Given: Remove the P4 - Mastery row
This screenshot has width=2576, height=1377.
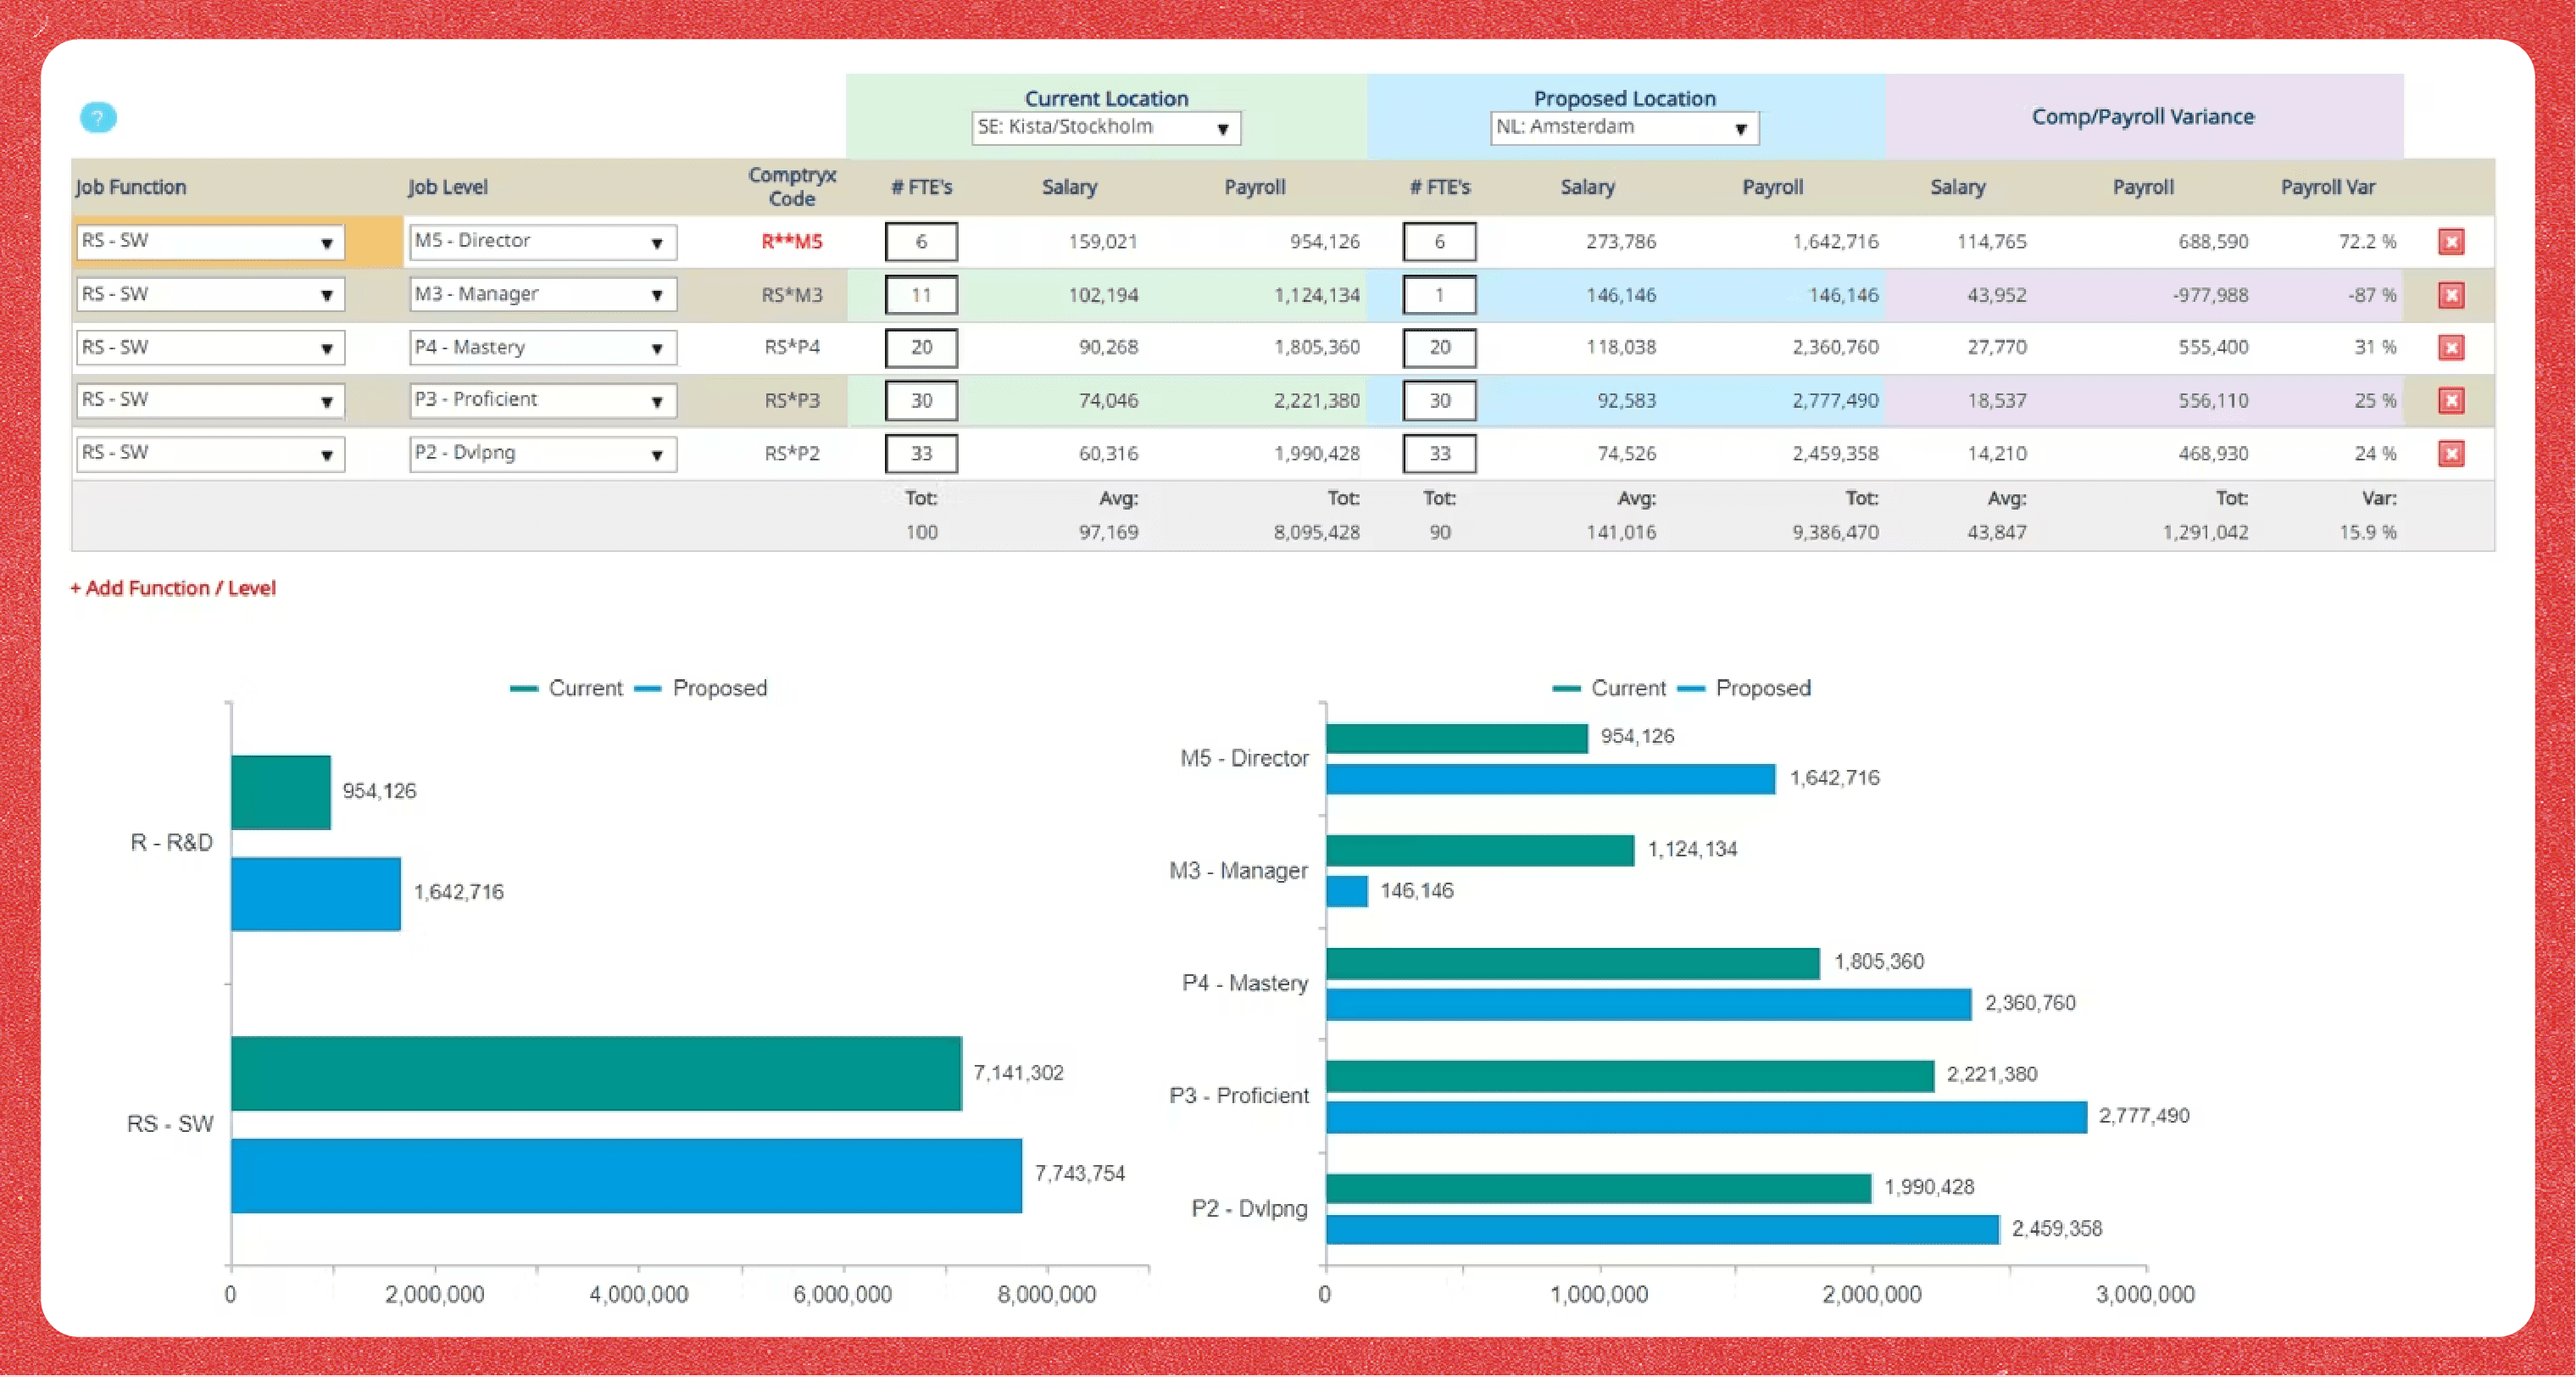Looking at the screenshot, I should (2451, 347).
